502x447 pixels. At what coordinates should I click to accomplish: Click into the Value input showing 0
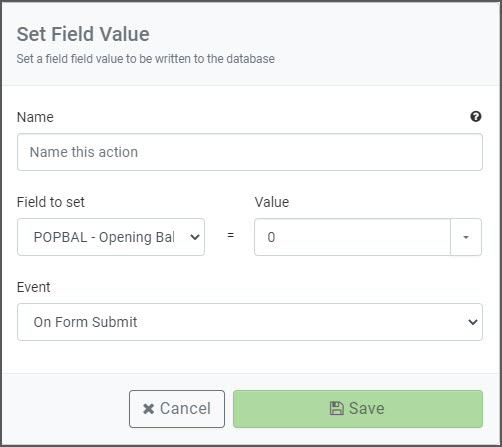pos(352,237)
